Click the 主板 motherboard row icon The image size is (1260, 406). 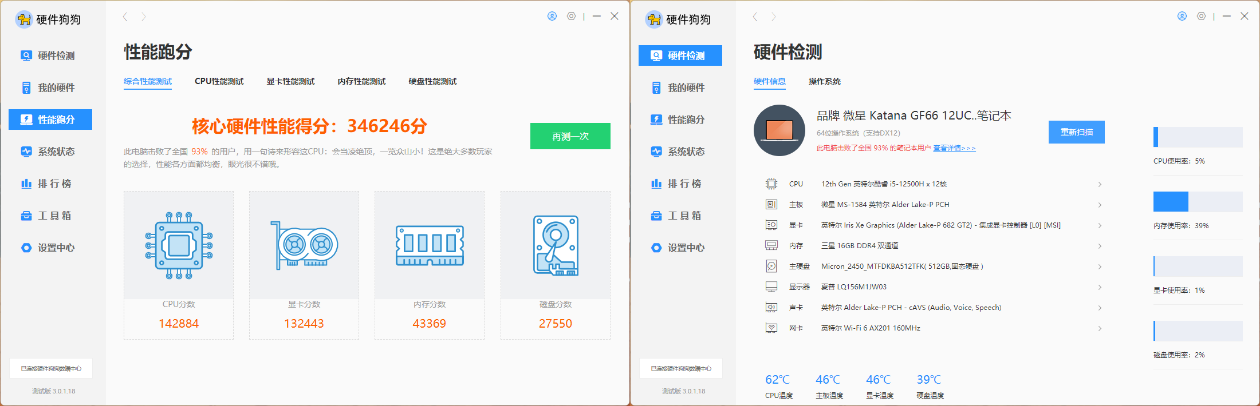[771, 204]
